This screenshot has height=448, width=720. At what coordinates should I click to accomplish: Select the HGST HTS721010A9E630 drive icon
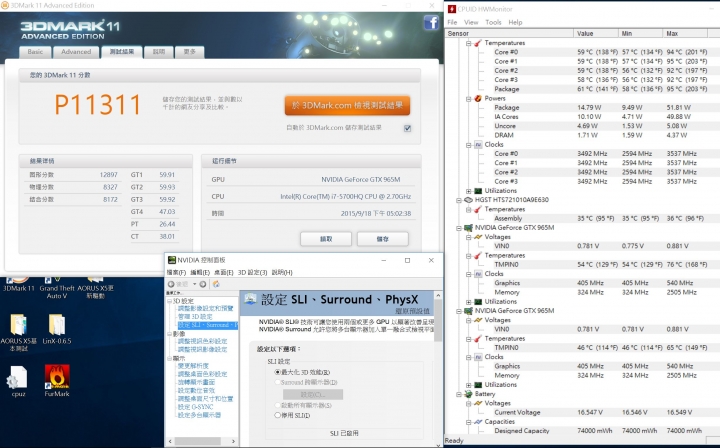point(468,200)
